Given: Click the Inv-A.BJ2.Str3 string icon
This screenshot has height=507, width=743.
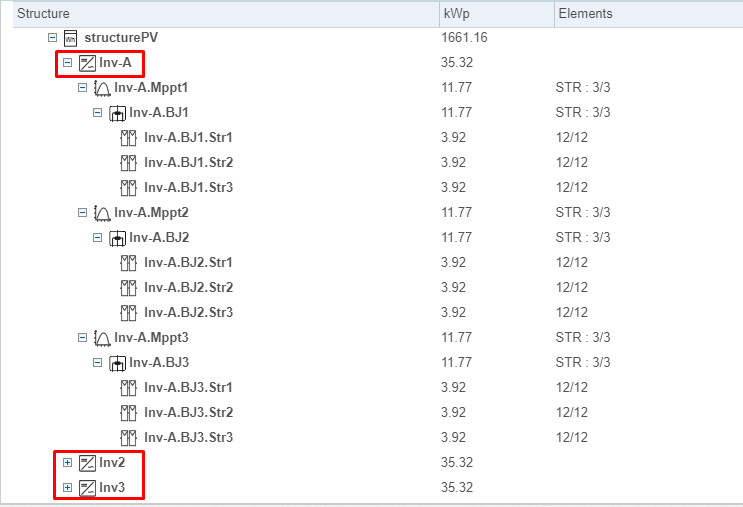Looking at the screenshot, I should (128, 313).
